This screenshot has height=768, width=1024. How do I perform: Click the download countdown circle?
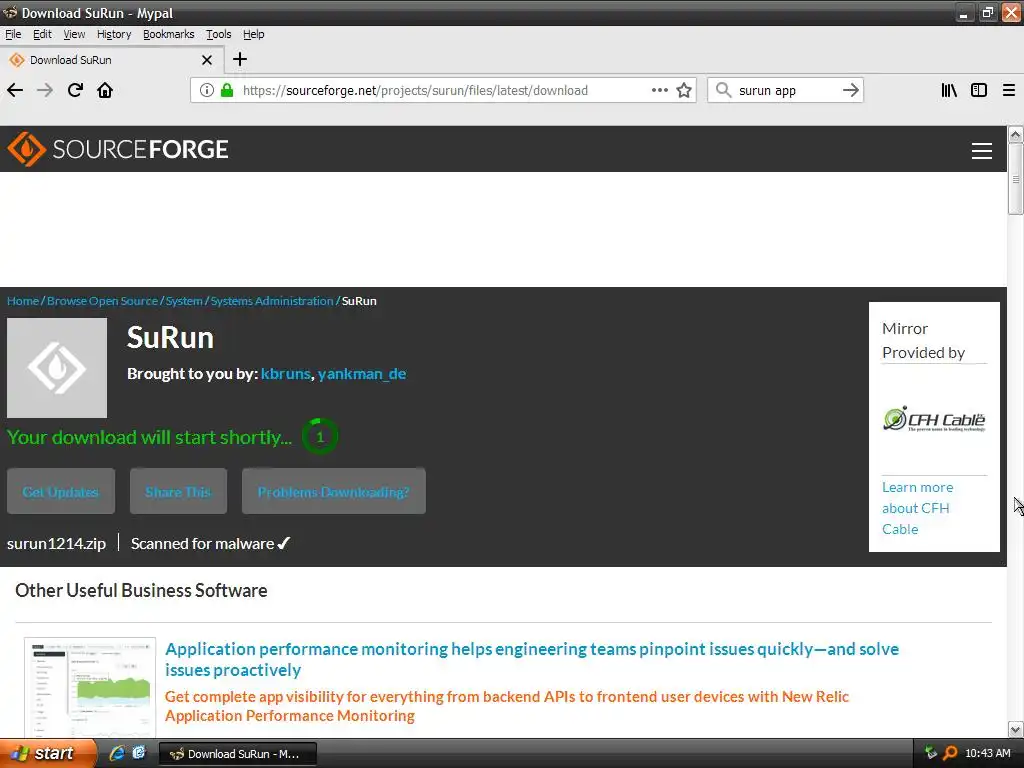click(x=319, y=437)
